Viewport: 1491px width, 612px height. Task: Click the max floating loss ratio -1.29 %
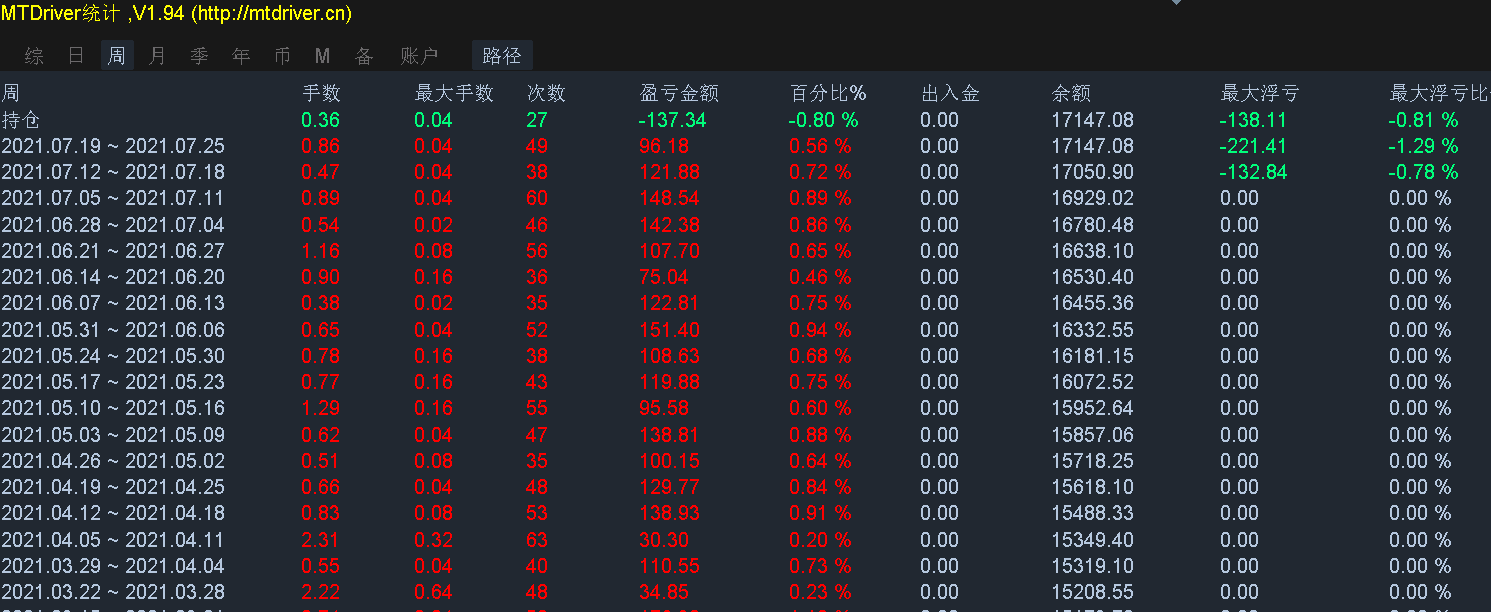1424,146
